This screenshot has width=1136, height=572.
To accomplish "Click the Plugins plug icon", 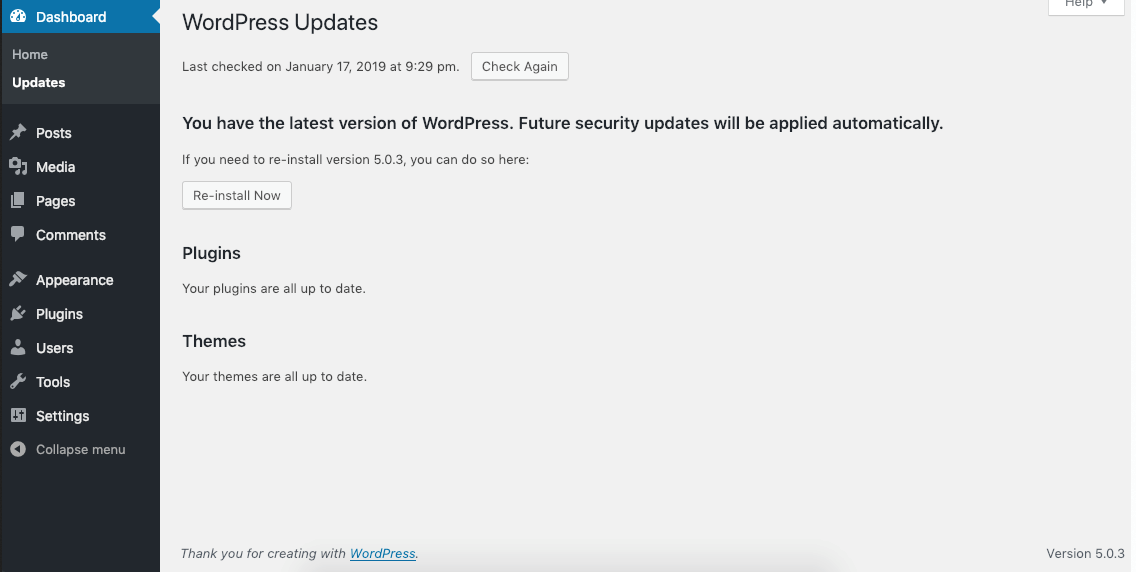I will (x=18, y=314).
